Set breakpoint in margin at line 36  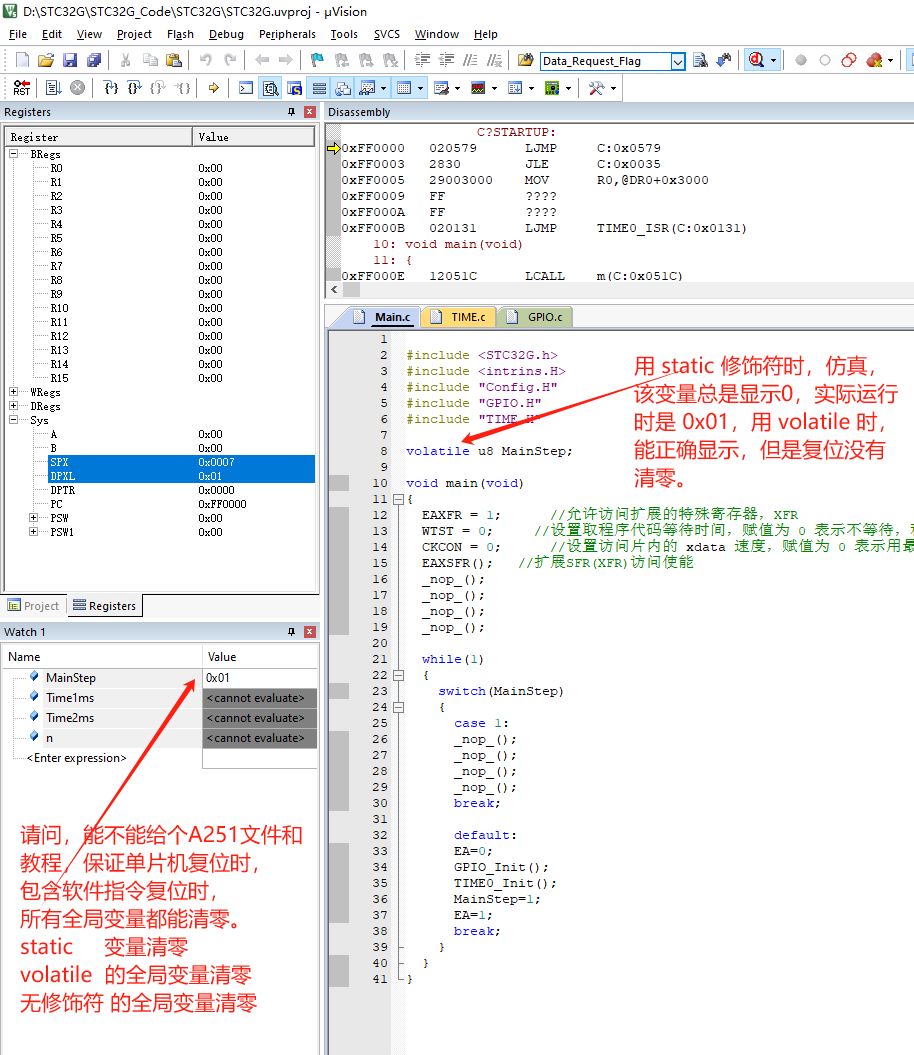point(339,900)
